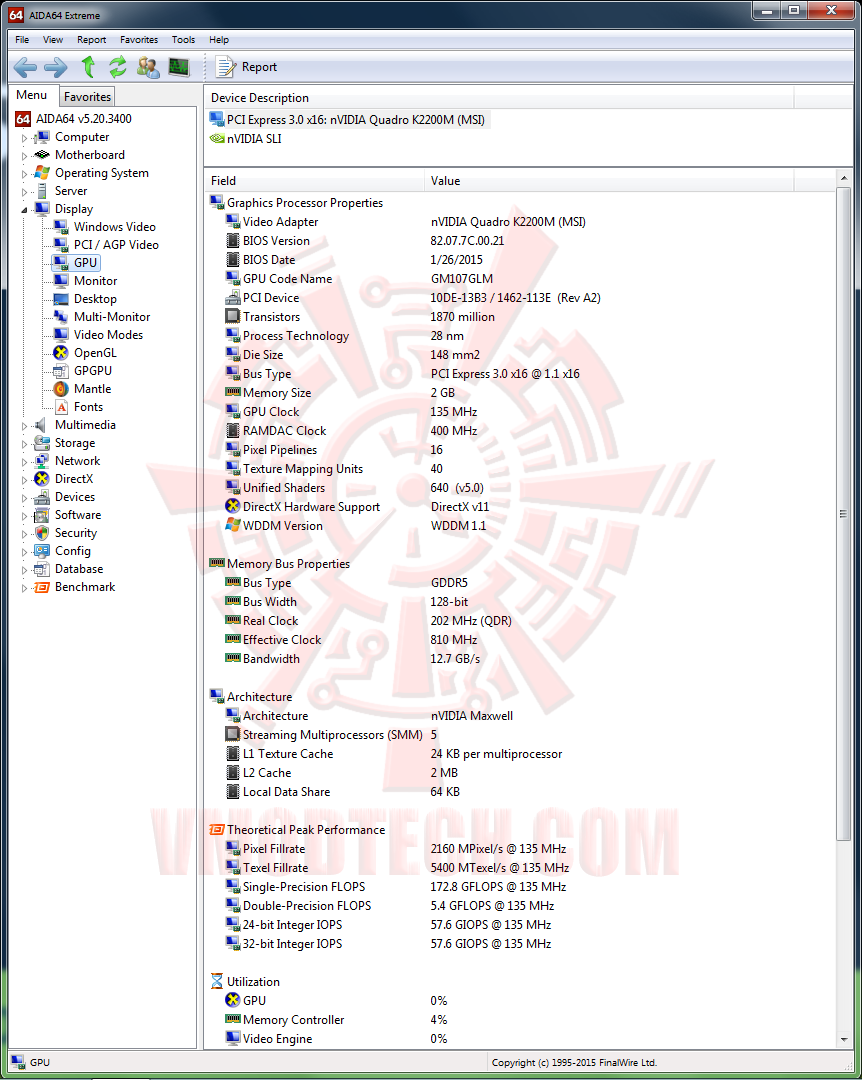This screenshot has width=862, height=1080.
Task: Expand the Operating System node
Action: 24,174
